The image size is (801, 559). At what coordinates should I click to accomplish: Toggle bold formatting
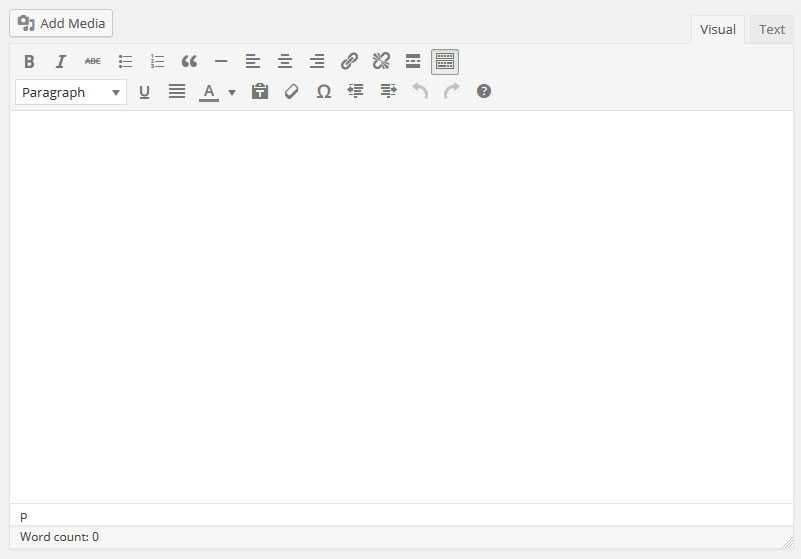[x=29, y=62]
